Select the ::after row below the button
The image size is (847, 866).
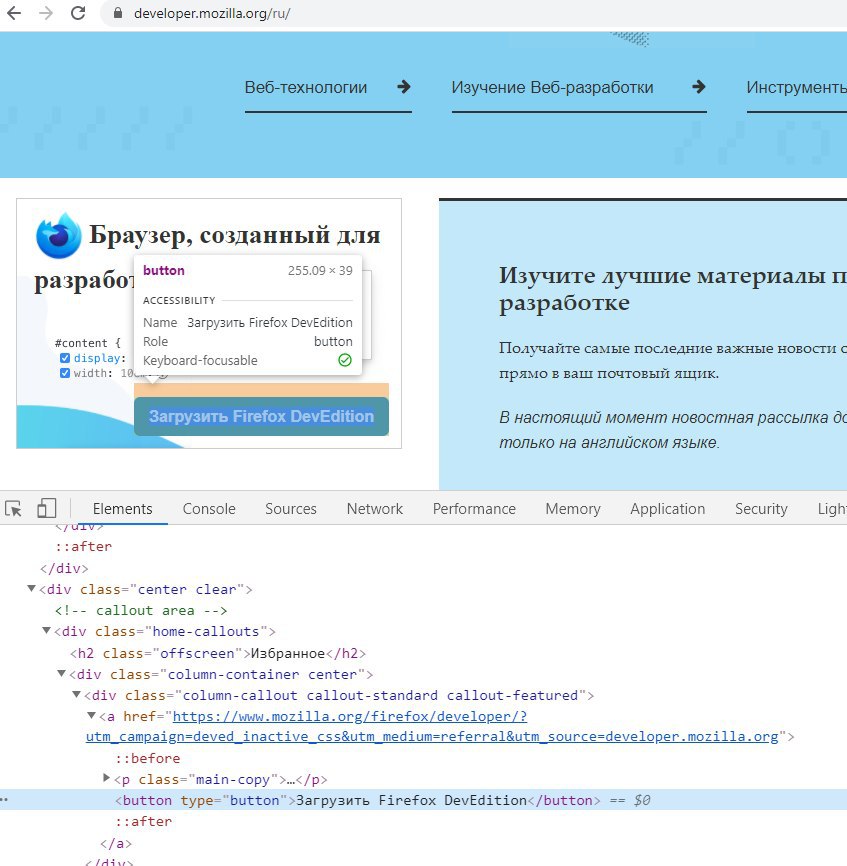pyautogui.click(x=144, y=821)
